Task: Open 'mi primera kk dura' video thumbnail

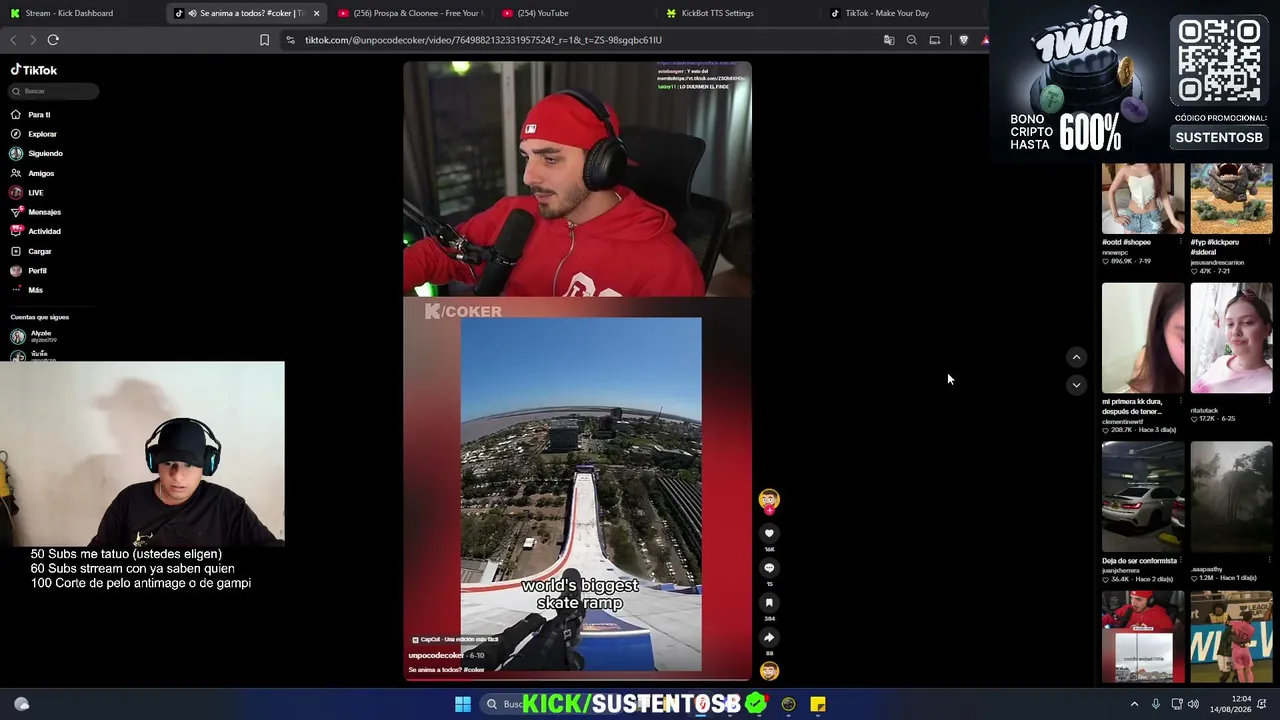Action: [x=1143, y=338]
